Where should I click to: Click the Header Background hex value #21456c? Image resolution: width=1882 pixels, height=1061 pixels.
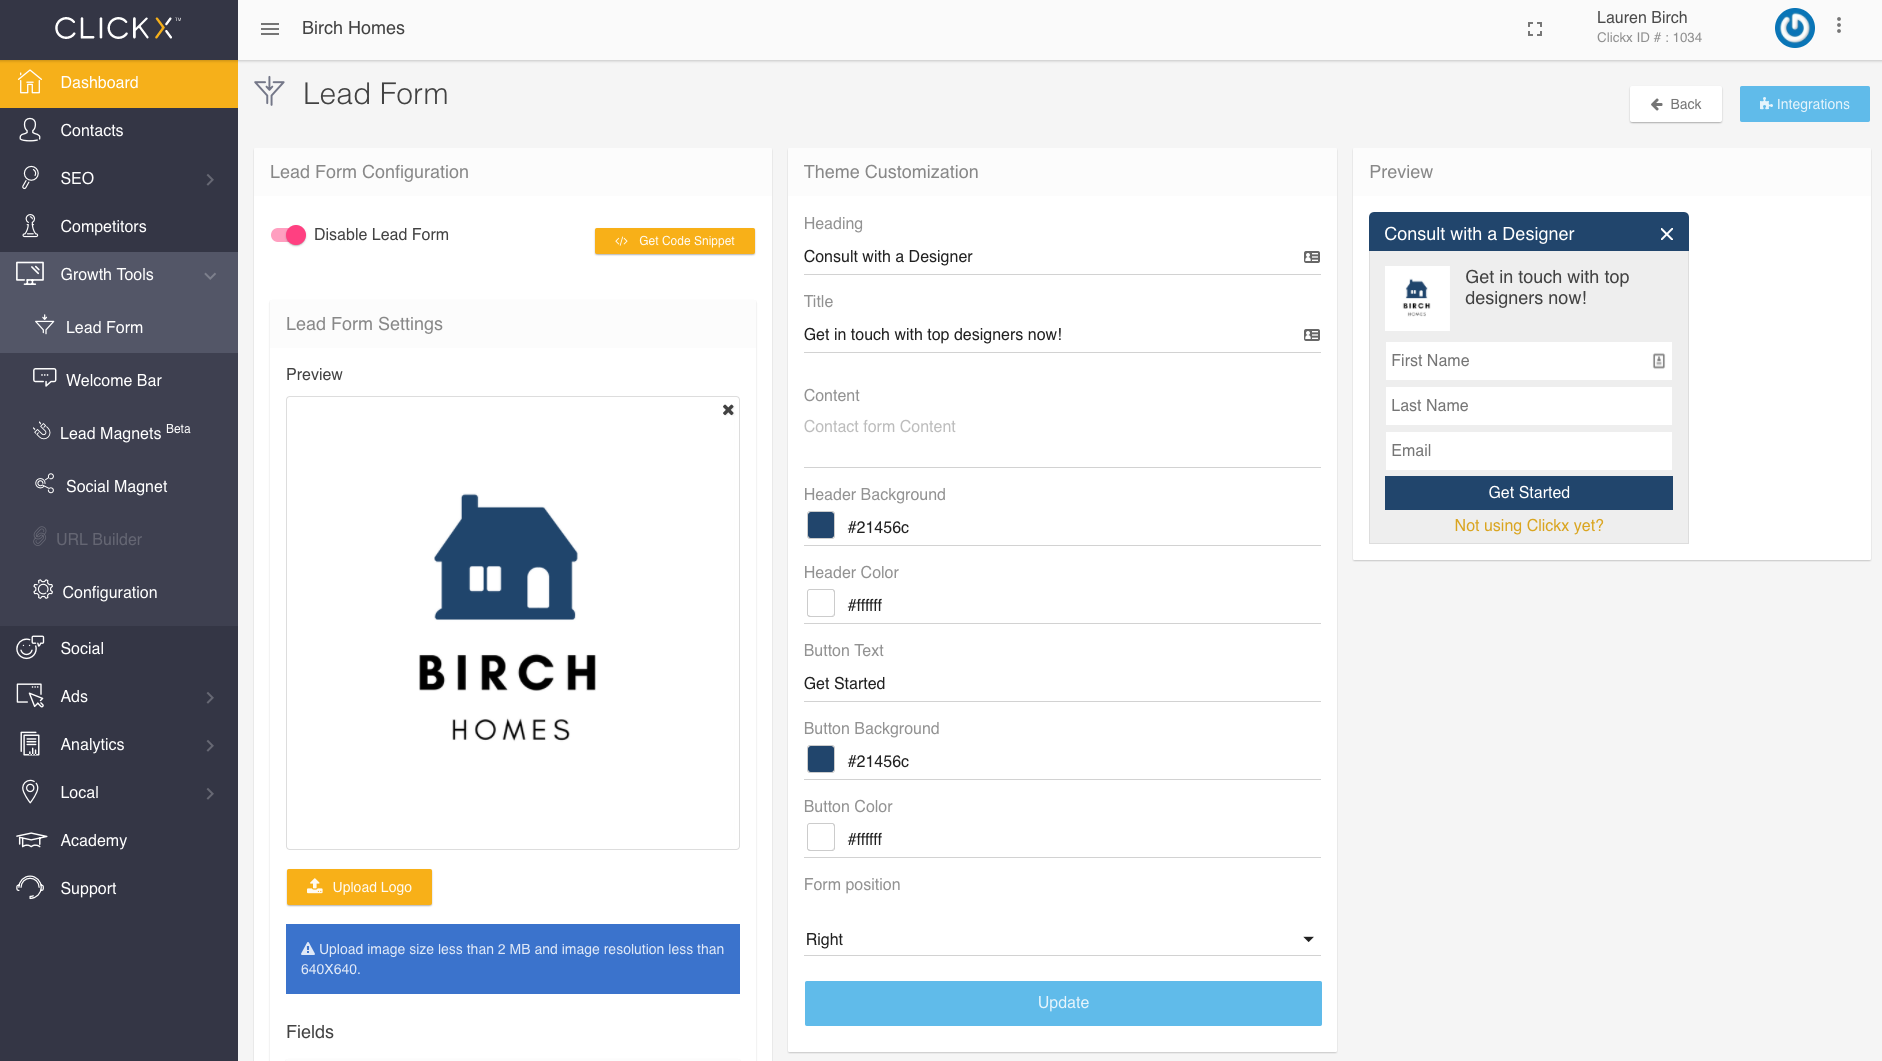(878, 527)
